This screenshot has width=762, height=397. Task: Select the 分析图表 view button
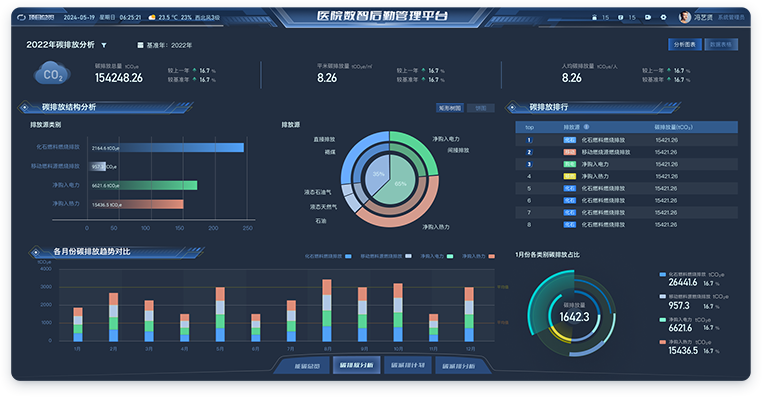[684, 45]
